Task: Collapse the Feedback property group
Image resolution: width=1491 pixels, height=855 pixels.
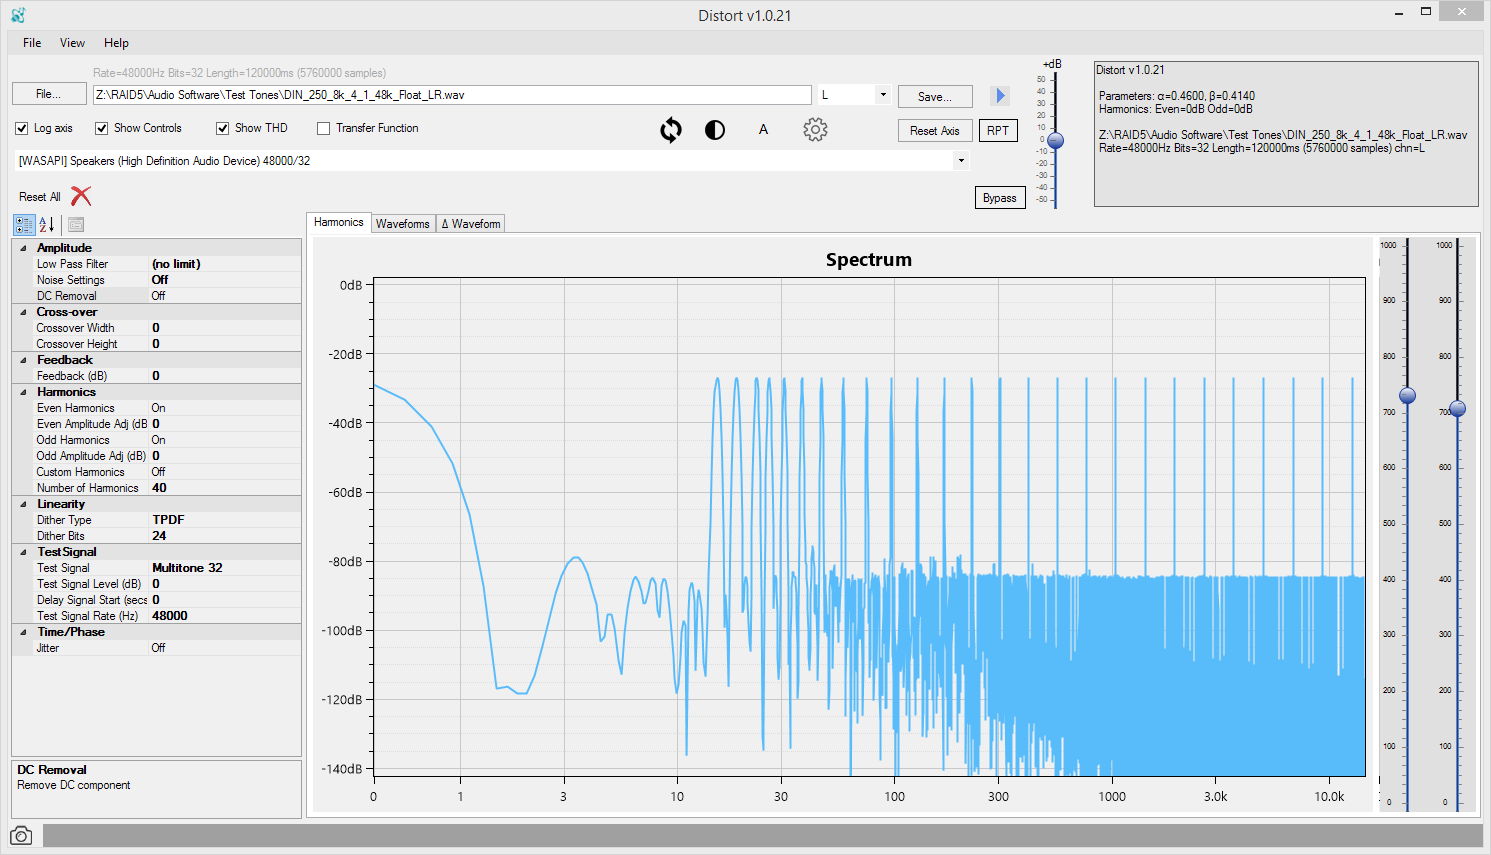Action: click(23, 360)
